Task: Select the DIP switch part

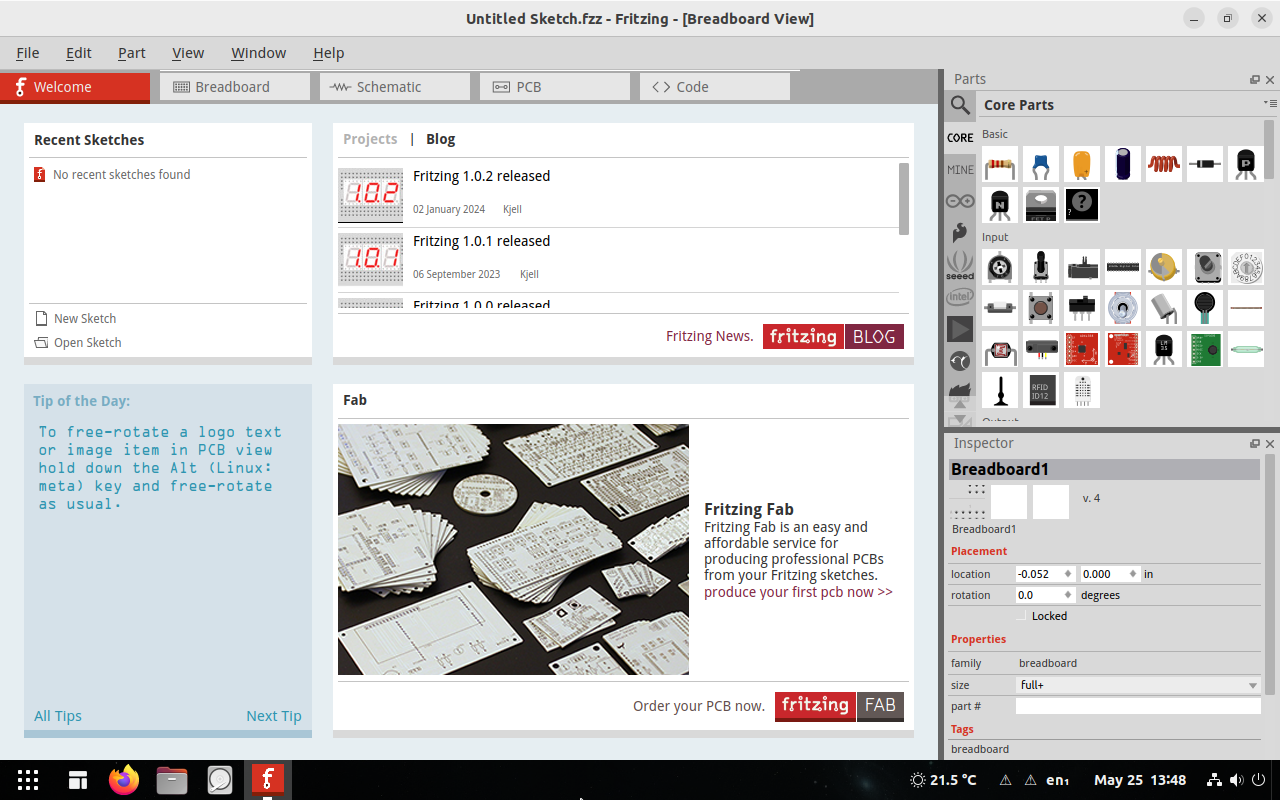Action: [1122, 267]
